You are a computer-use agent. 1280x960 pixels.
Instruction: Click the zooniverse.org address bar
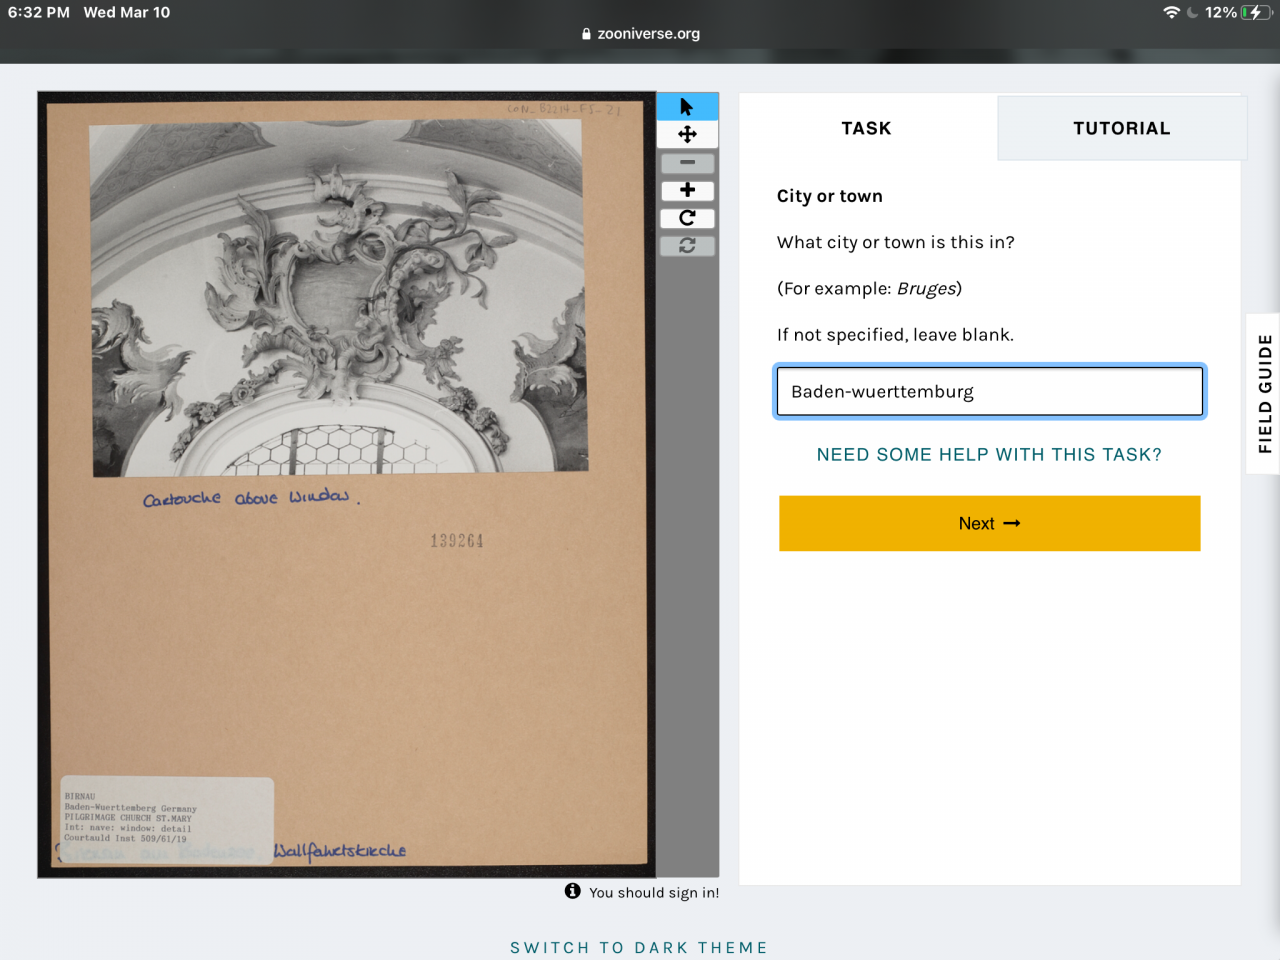click(640, 33)
